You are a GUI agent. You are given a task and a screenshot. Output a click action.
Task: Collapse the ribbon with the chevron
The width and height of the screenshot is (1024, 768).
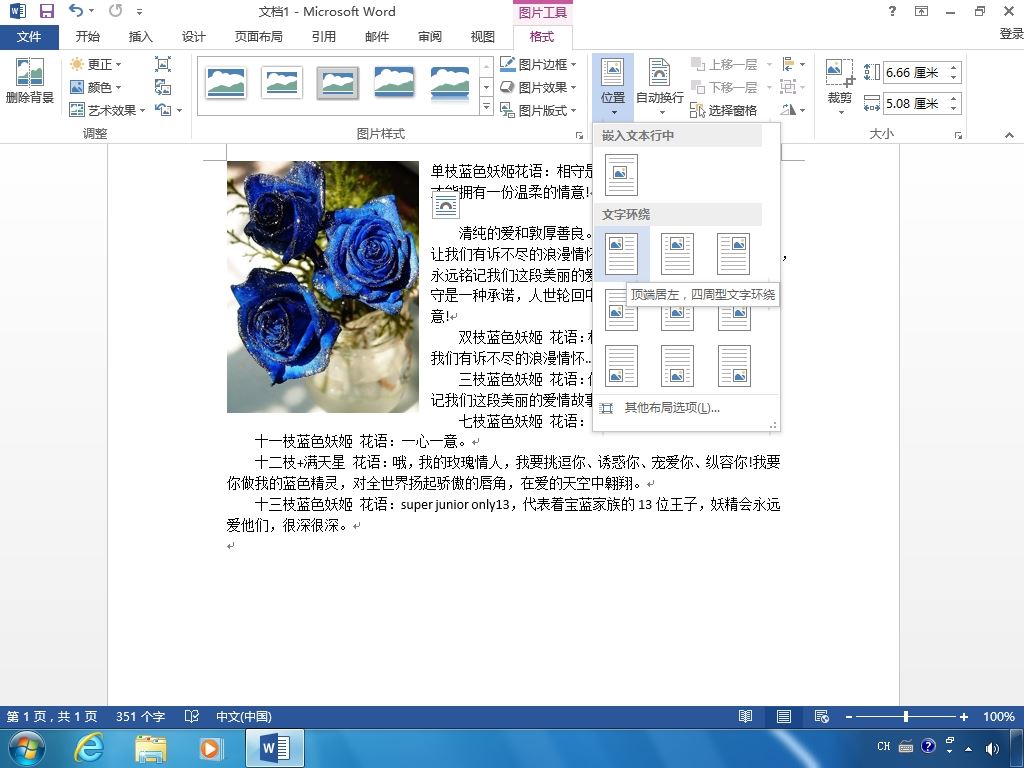(1009, 135)
